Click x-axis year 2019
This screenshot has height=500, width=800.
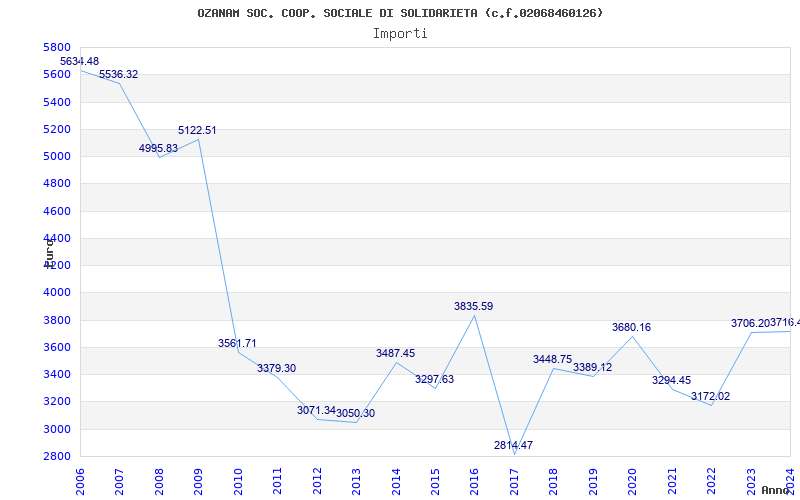click(593, 481)
